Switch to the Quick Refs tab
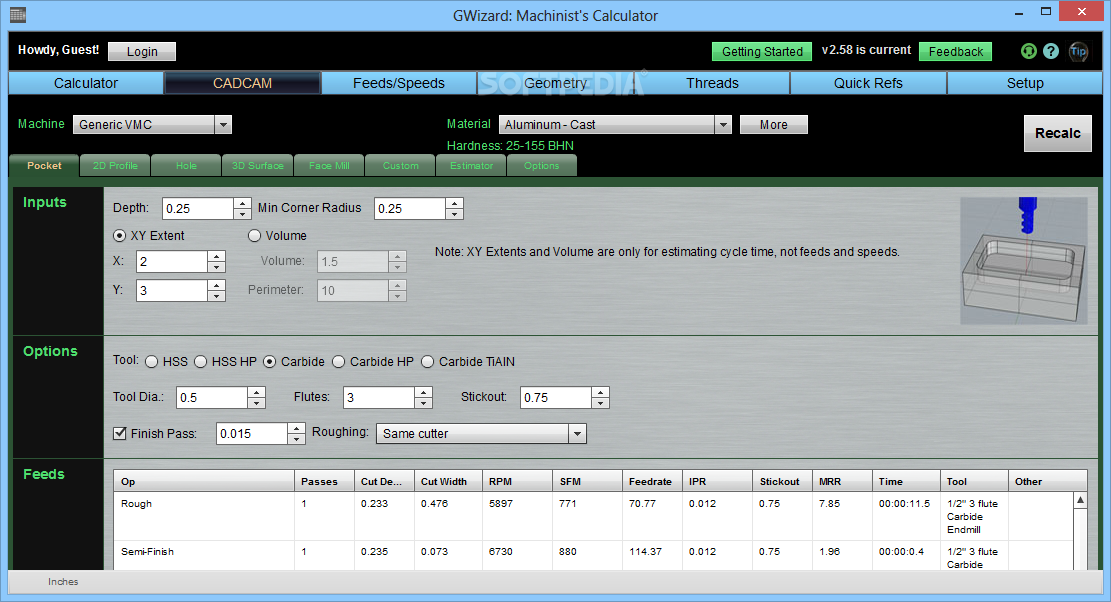The width and height of the screenshot is (1111, 602). [868, 83]
